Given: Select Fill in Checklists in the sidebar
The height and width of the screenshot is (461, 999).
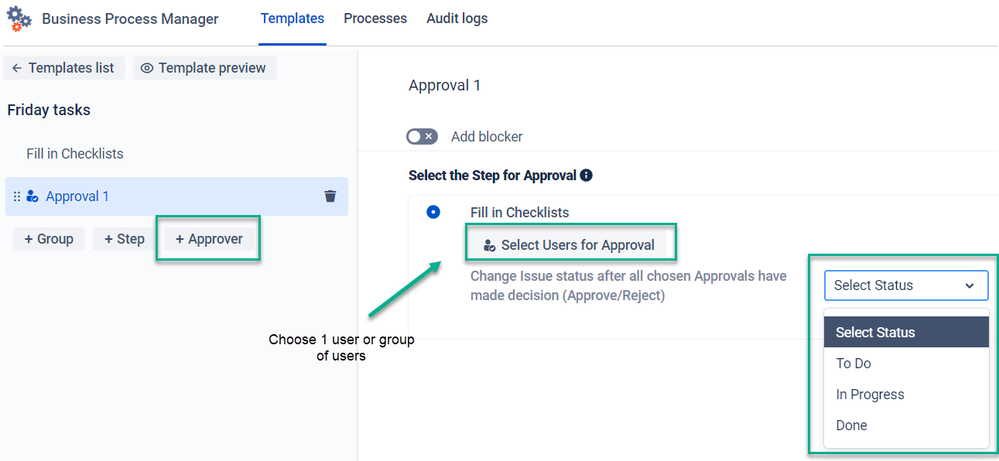Looking at the screenshot, I should click(75, 153).
